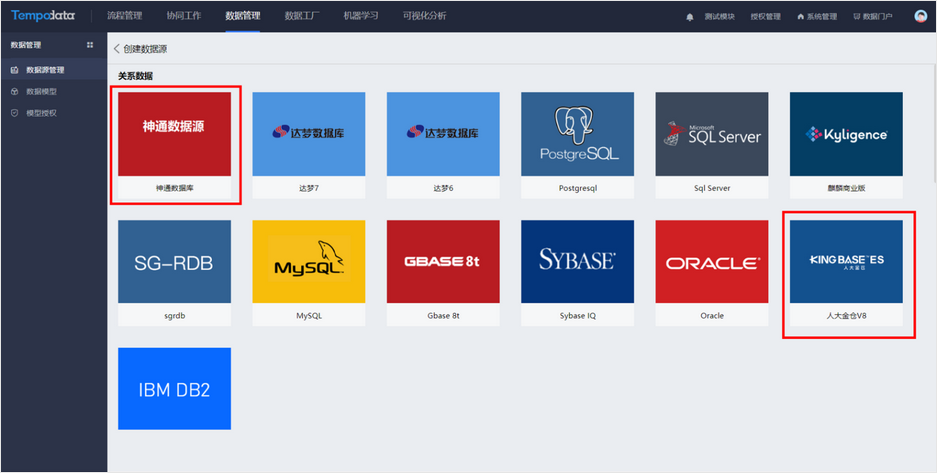Viewport: 939px width, 474px height.
Task: Click the sgrdb caption text
Action: coord(174,315)
